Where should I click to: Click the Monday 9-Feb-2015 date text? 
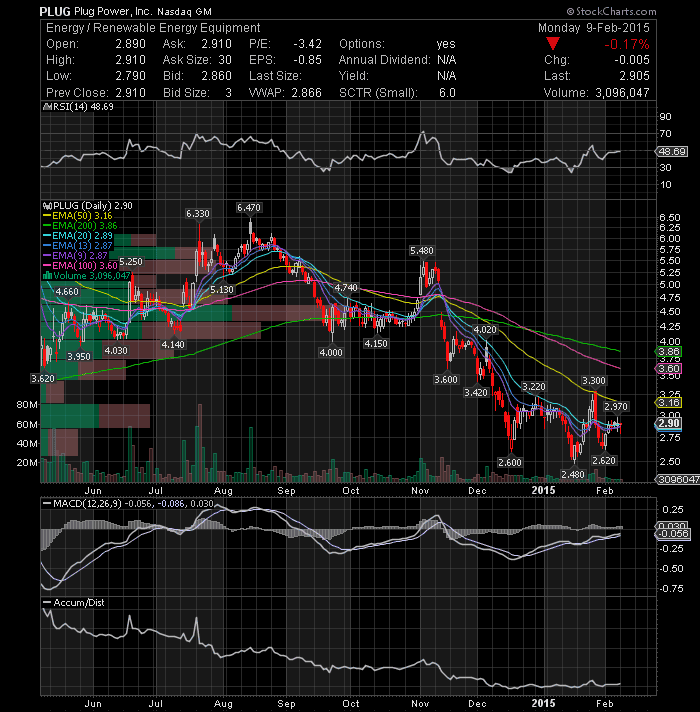point(594,28)
